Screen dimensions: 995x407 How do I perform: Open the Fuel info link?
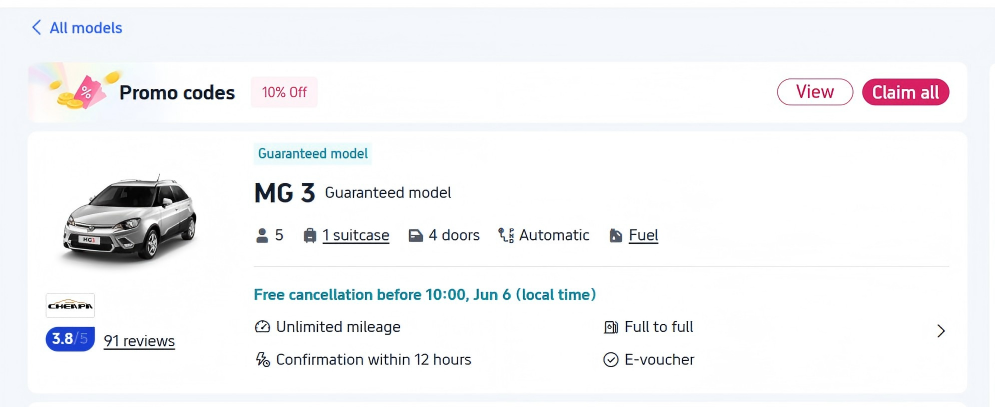click(643, 236)
